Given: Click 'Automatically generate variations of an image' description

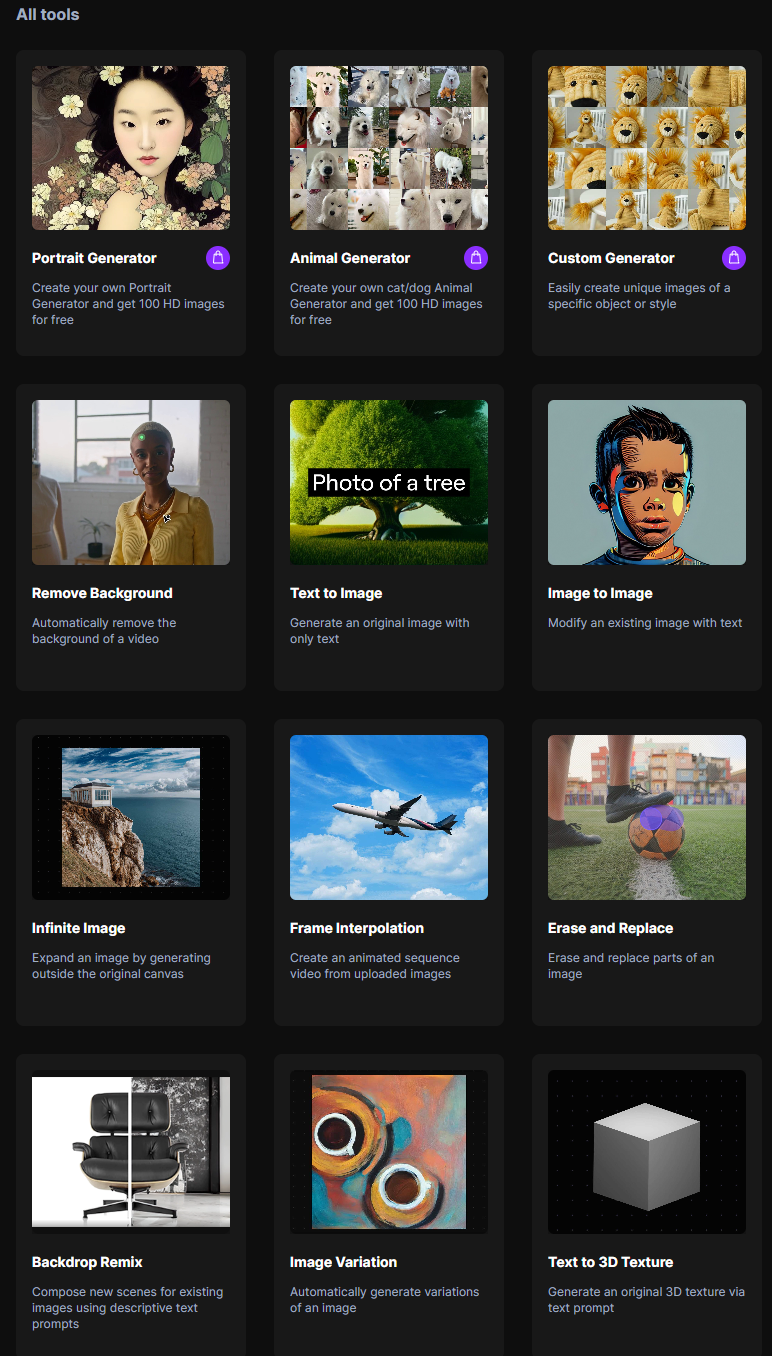Looking at the screenshot, I should pyautogui.click(x=384, y=1300).
